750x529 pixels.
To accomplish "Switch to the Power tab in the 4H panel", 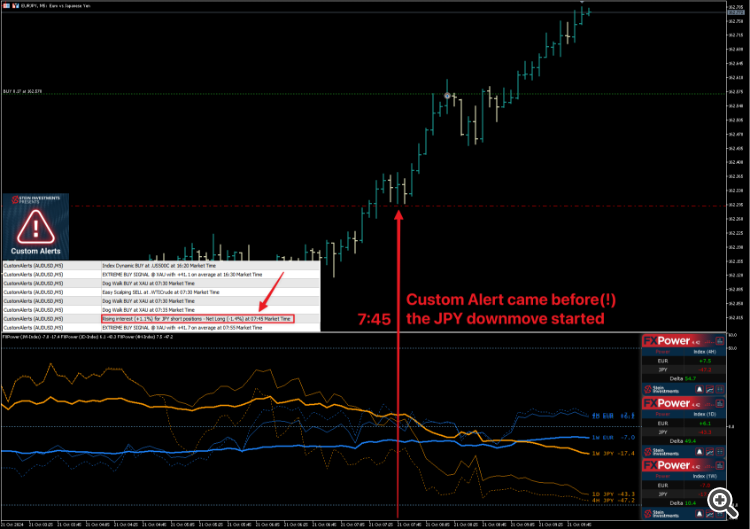I will tap(662, 352).
